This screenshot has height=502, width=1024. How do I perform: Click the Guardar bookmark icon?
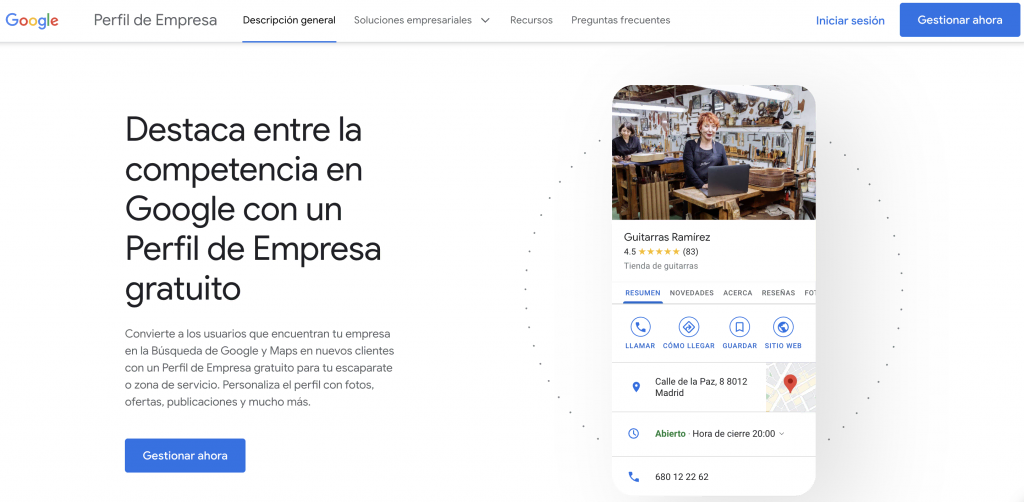(x=739, y=327)
